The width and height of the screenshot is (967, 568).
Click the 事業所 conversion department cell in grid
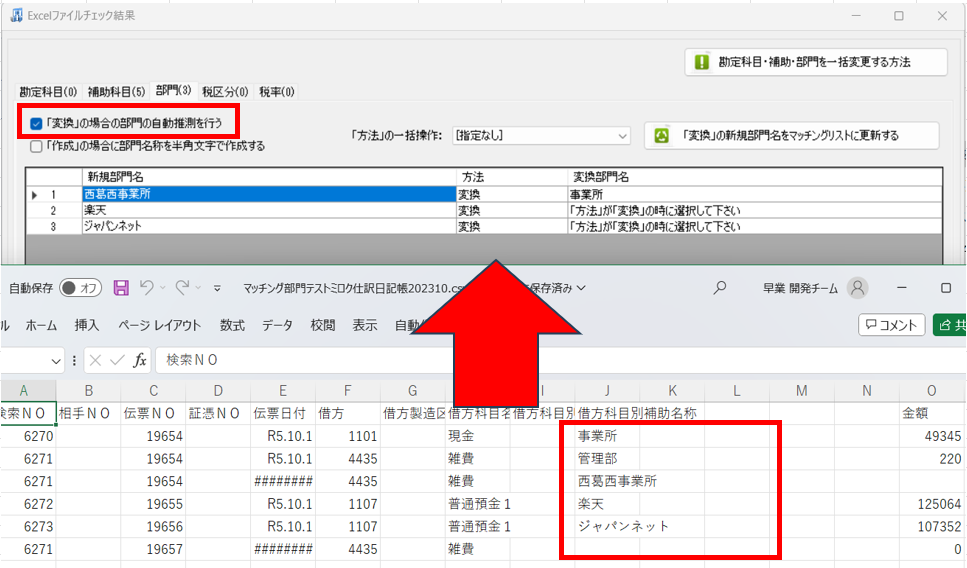754,195
